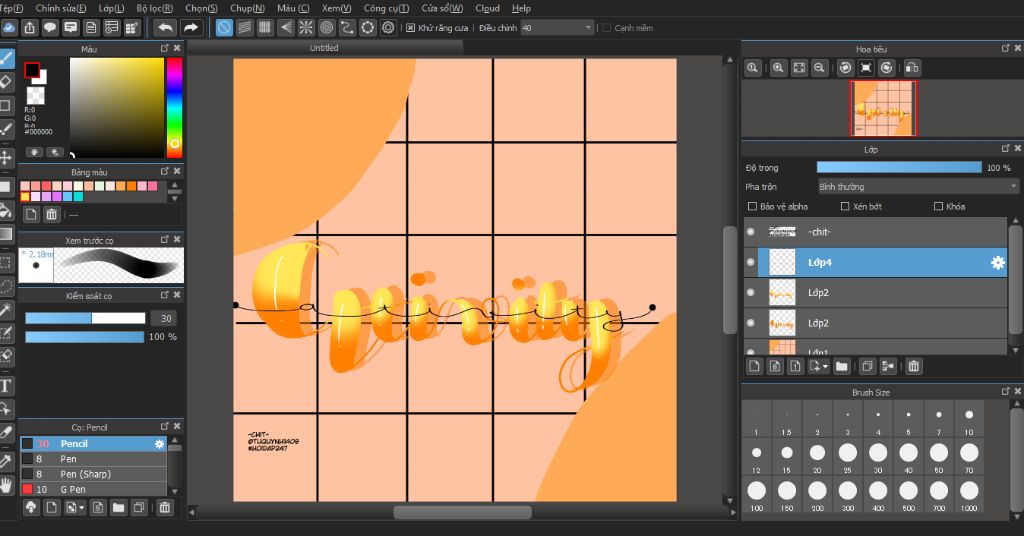Image resolution: width=1024 pixels, height=536 pixels.
Task: Open Lớp4 layer settings gear
Action: tap(997, 262)
